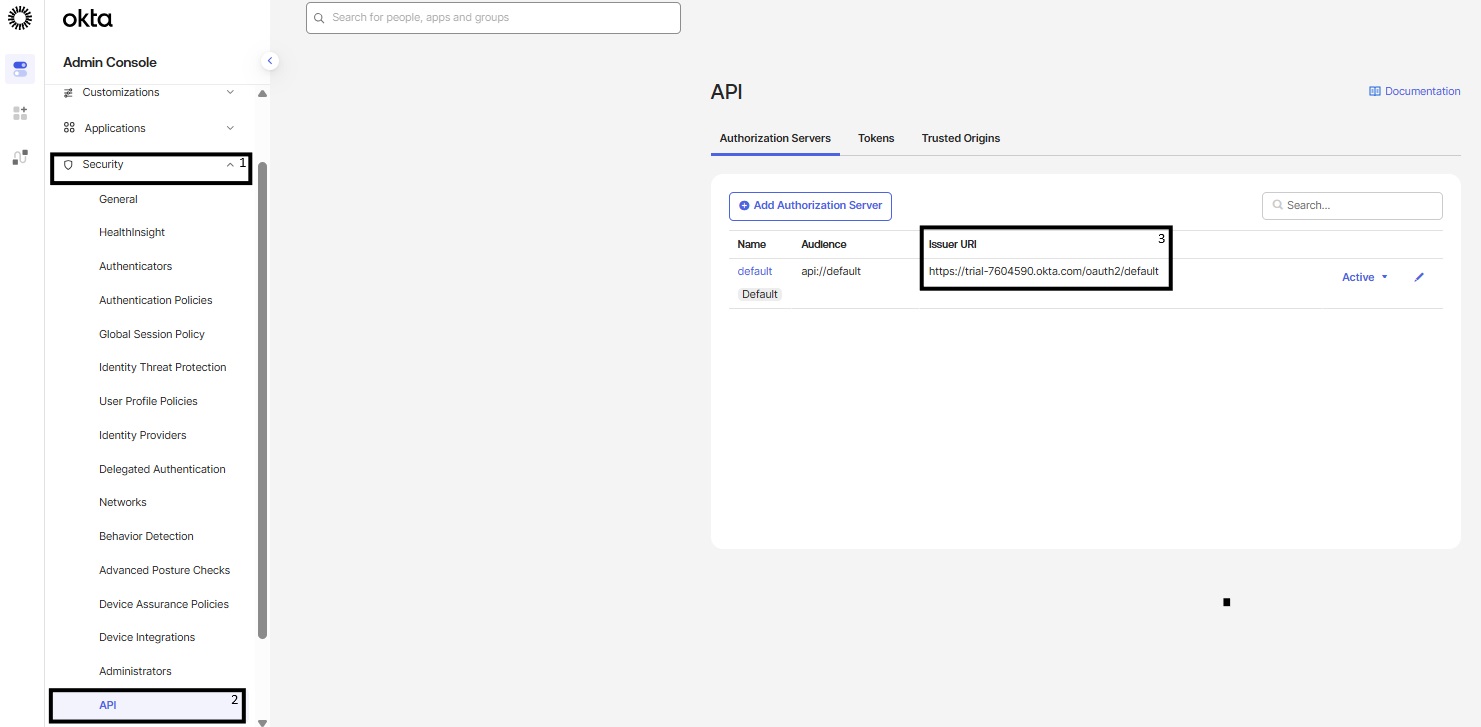Open the apps grid icon in left rail
1481x727 pixels.
(x=20, y=113)
